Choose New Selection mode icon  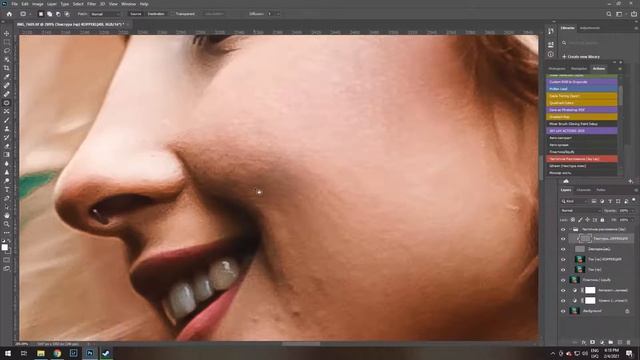pos(41,14)
